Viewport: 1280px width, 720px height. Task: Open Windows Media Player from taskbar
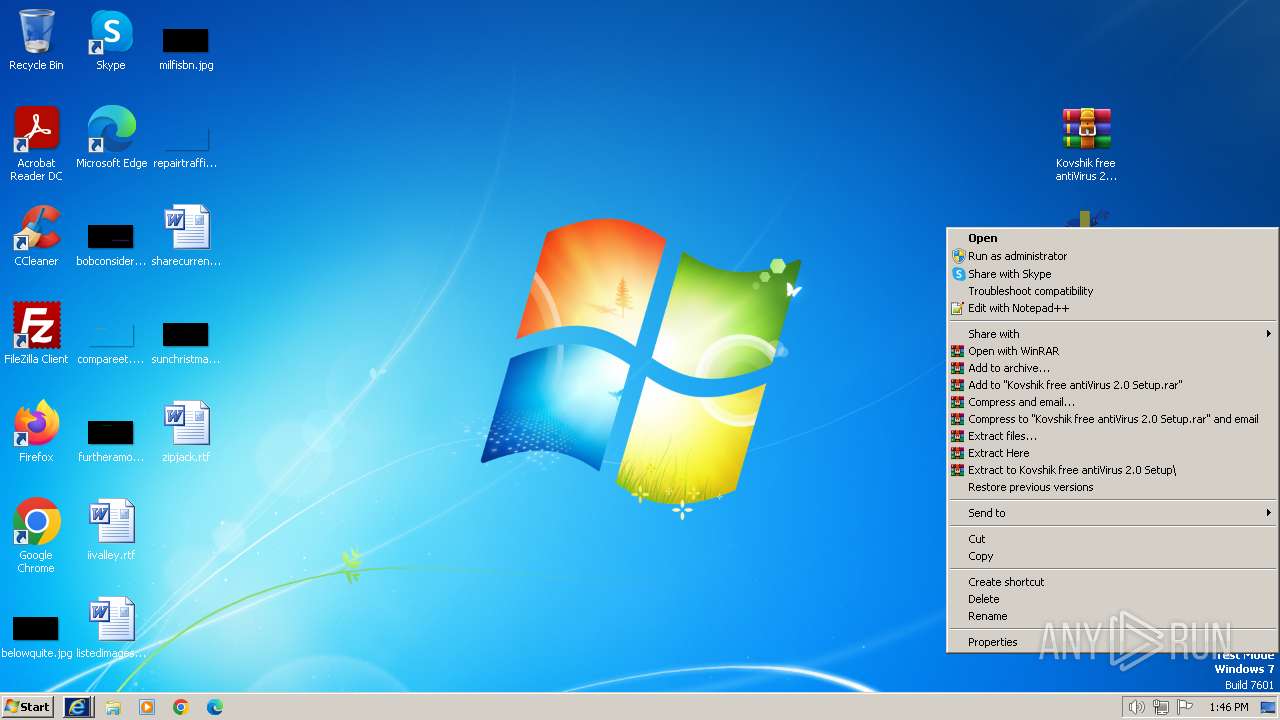(x=147, y=707)
